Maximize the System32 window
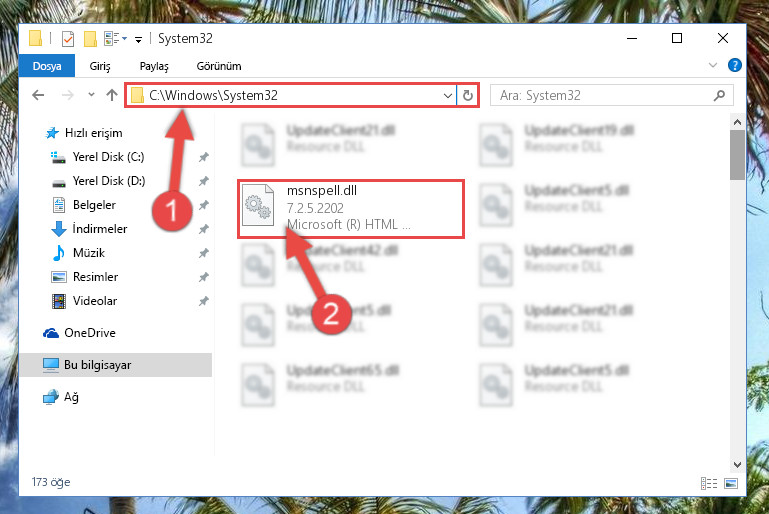Viewport: 769px width, 514px height. 677,38
